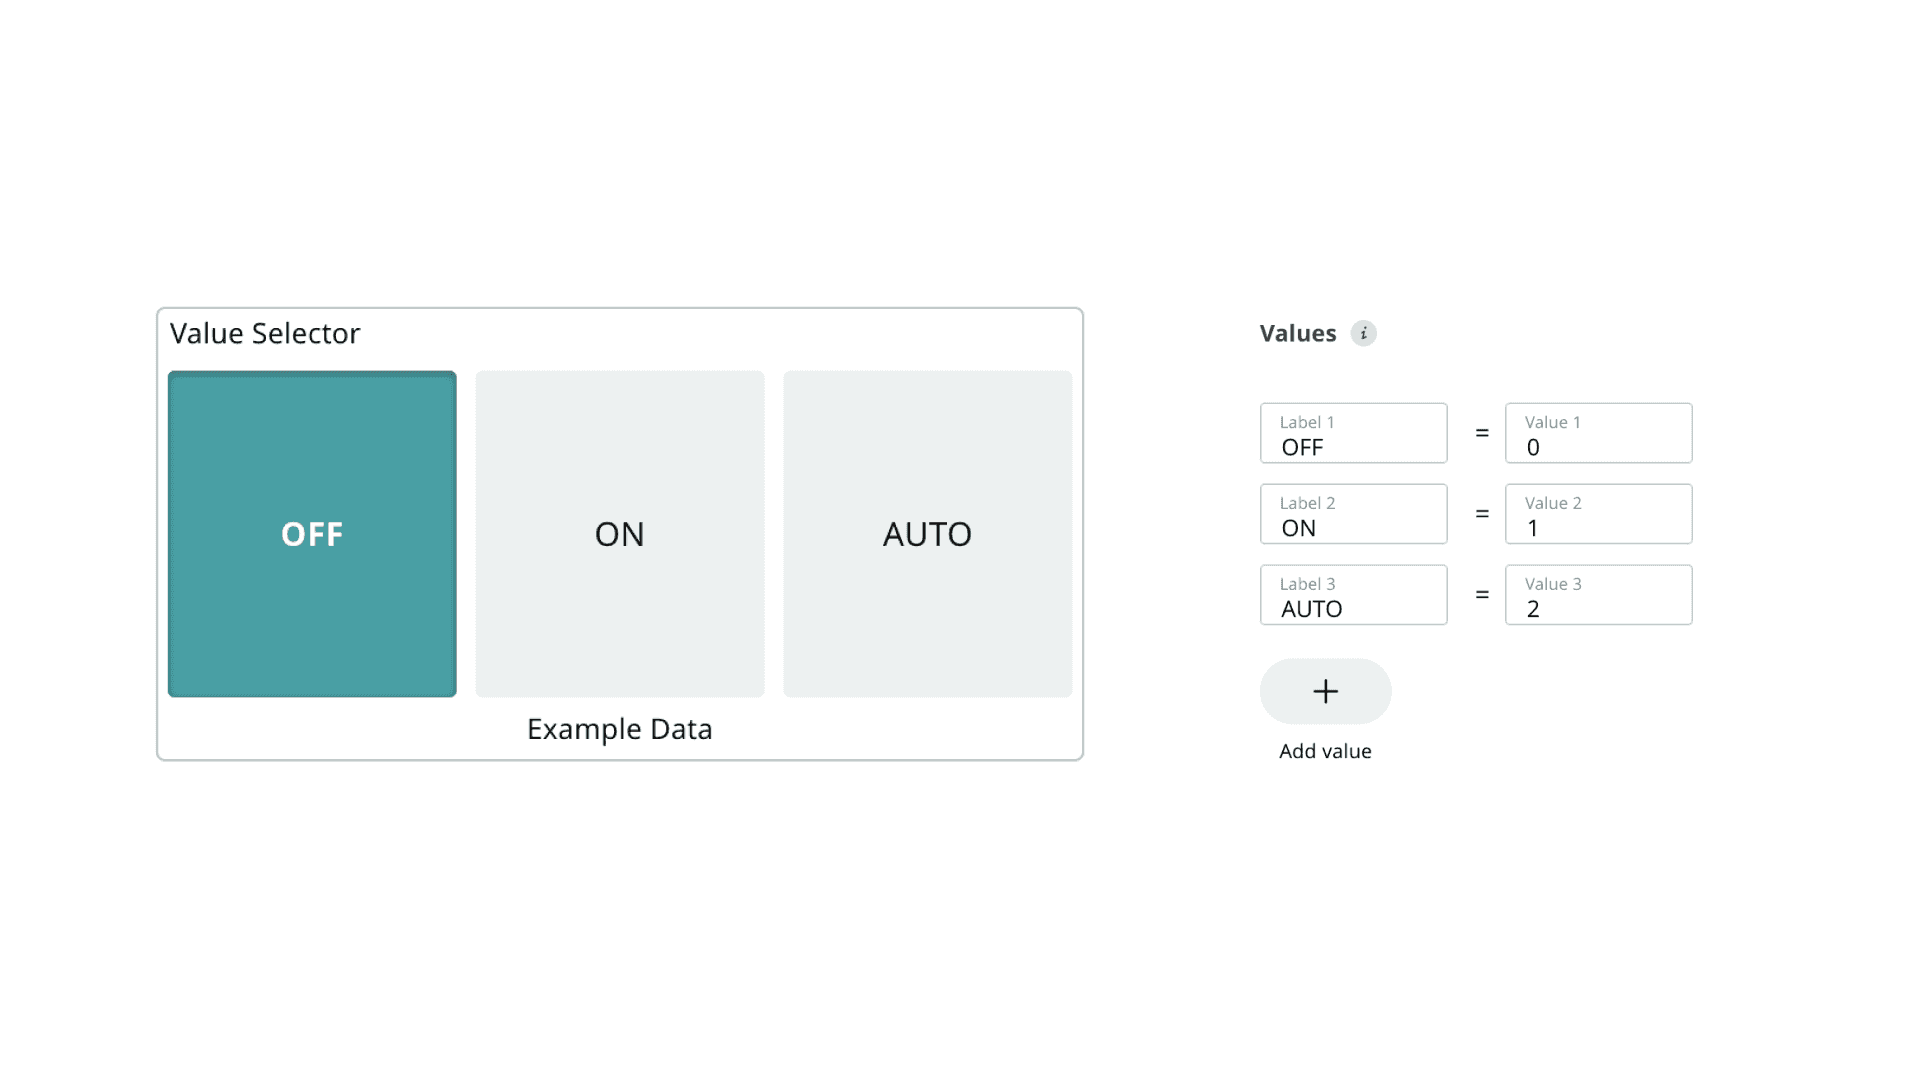This screenshot has width=1920, height=1080.
Task: Switch the Value Selector to ON
Action: click(x=620, y=534)
